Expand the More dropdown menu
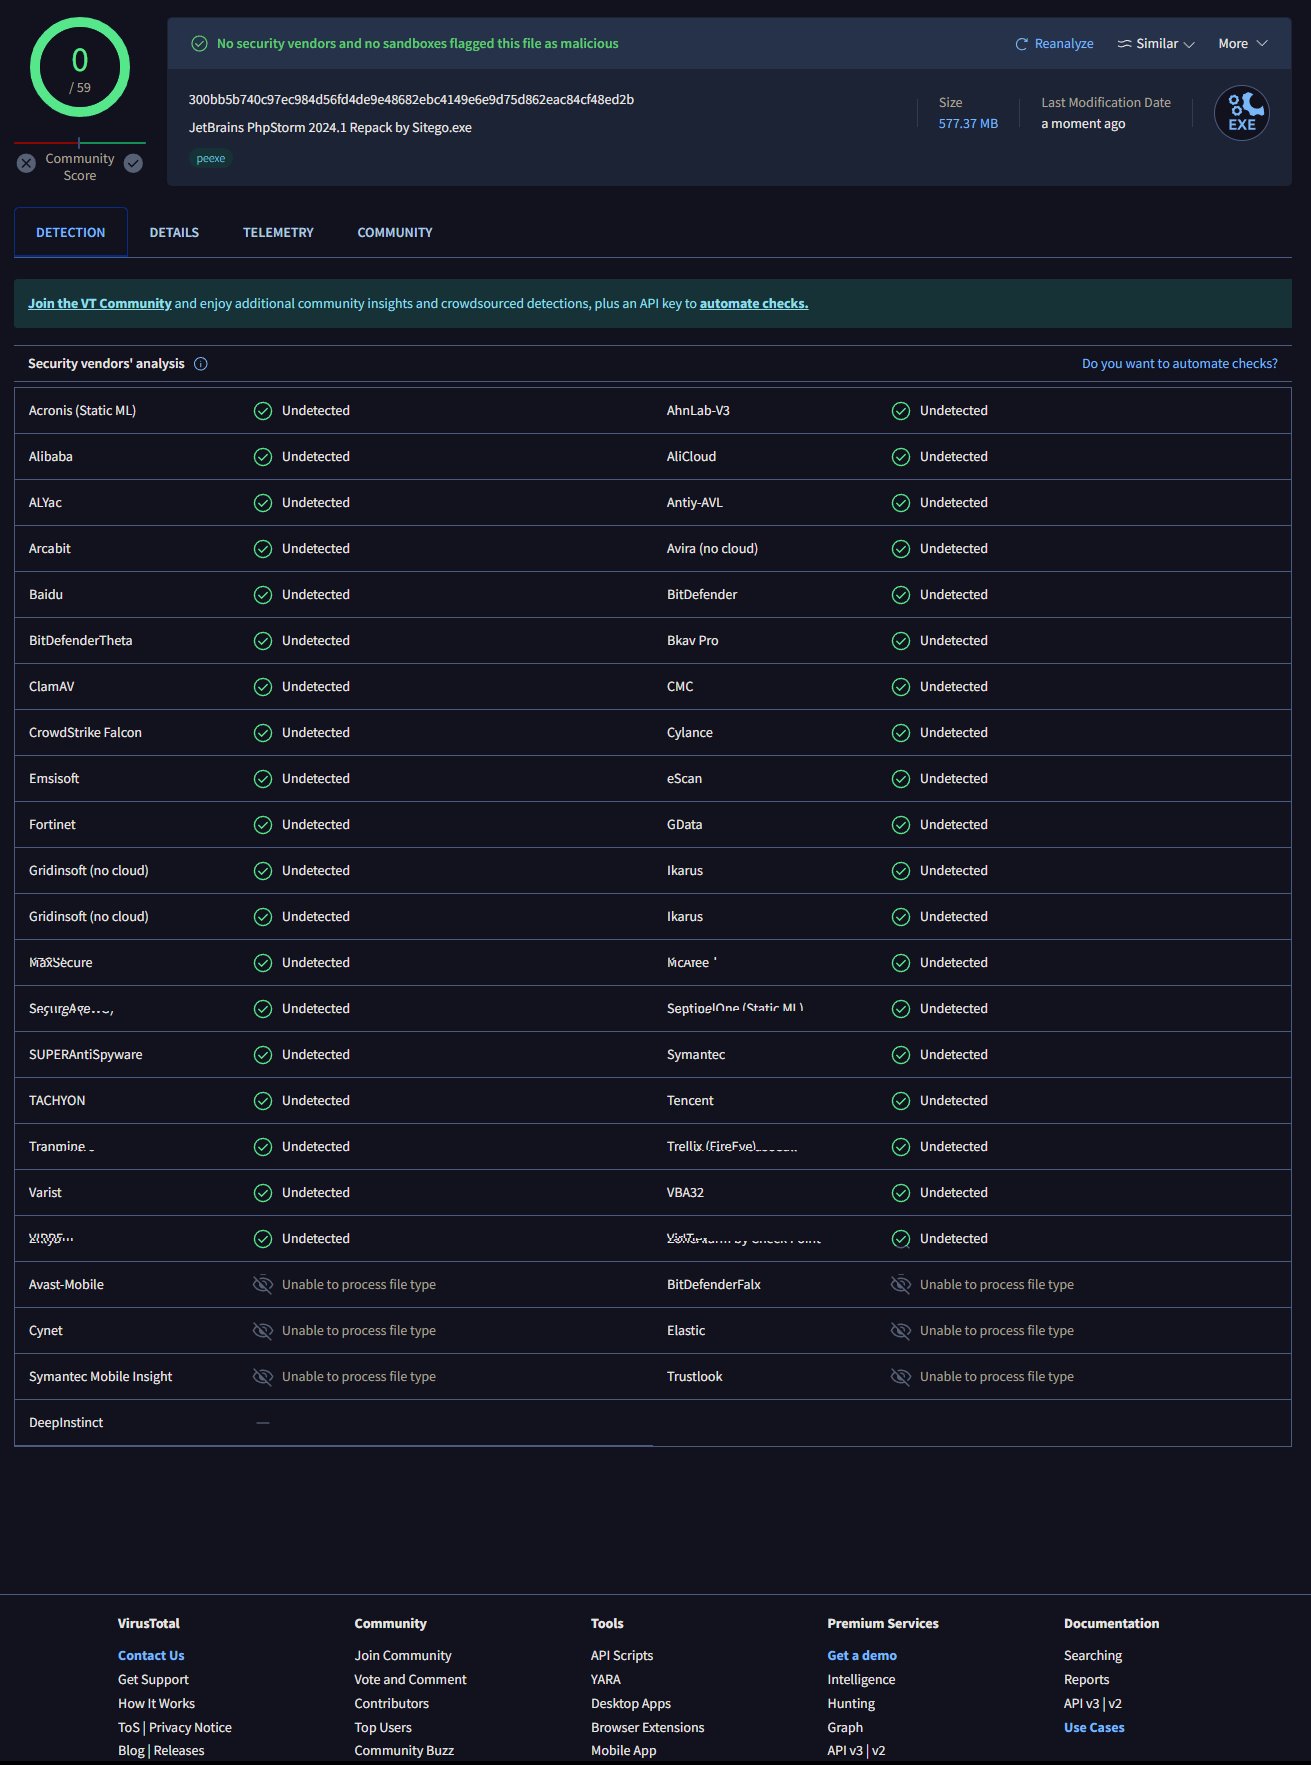Screen dimensions: 1311x1765 [x=1243, y=44]
